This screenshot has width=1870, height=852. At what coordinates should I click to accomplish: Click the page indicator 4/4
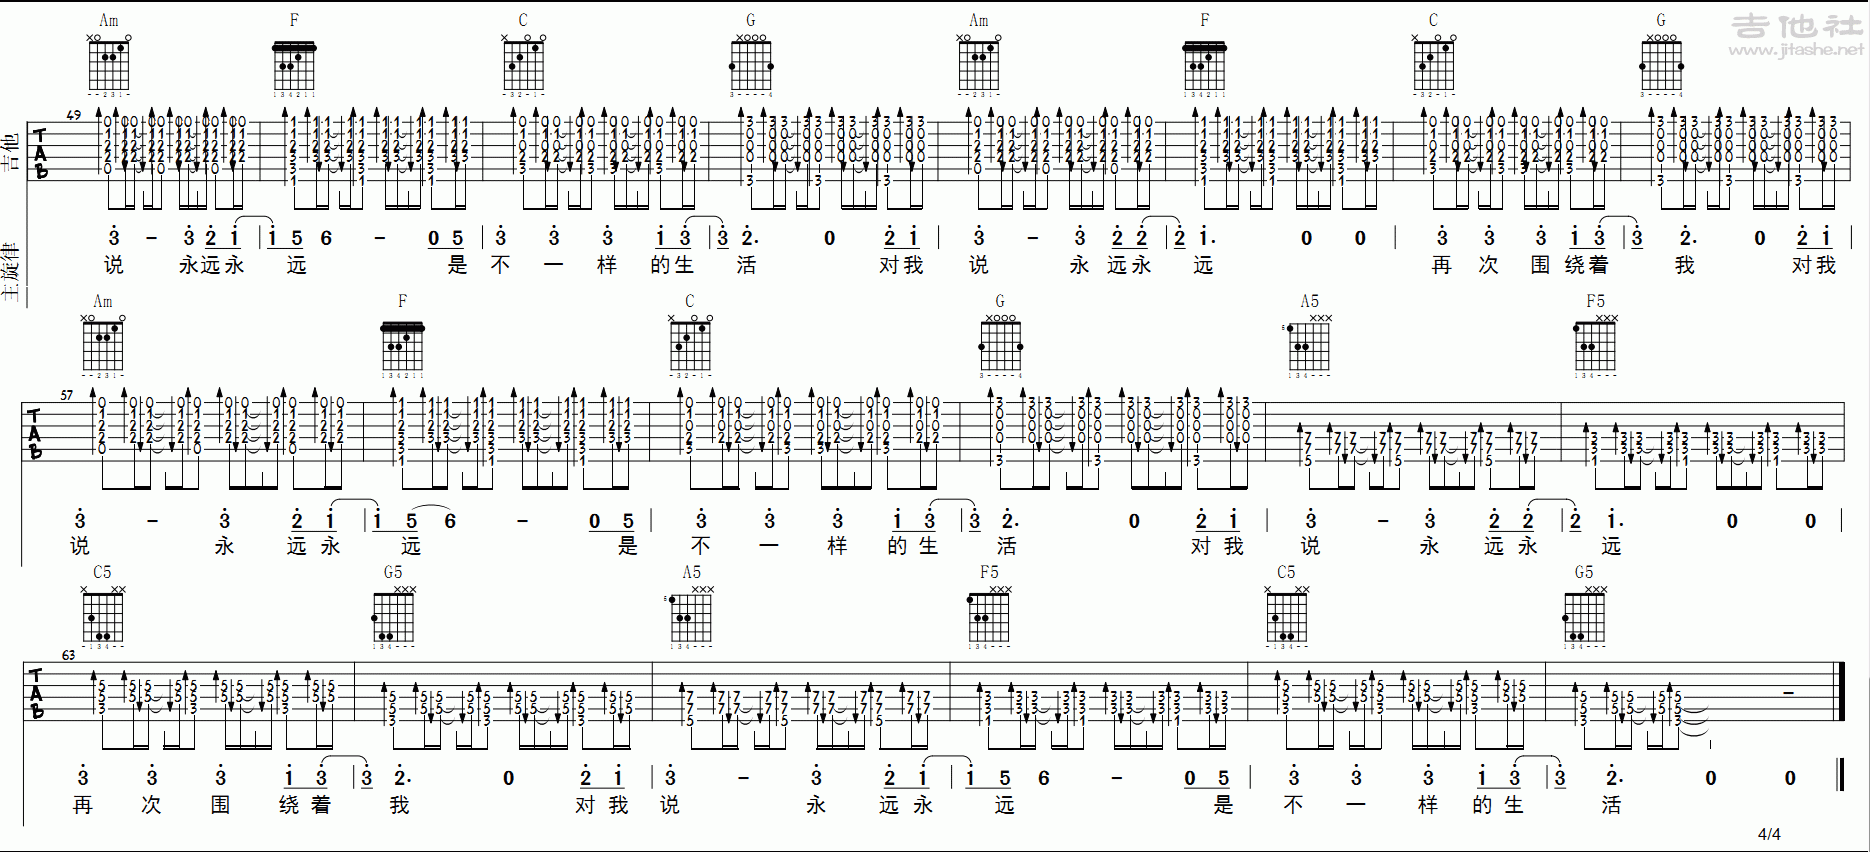click(x=1769, y=834)
